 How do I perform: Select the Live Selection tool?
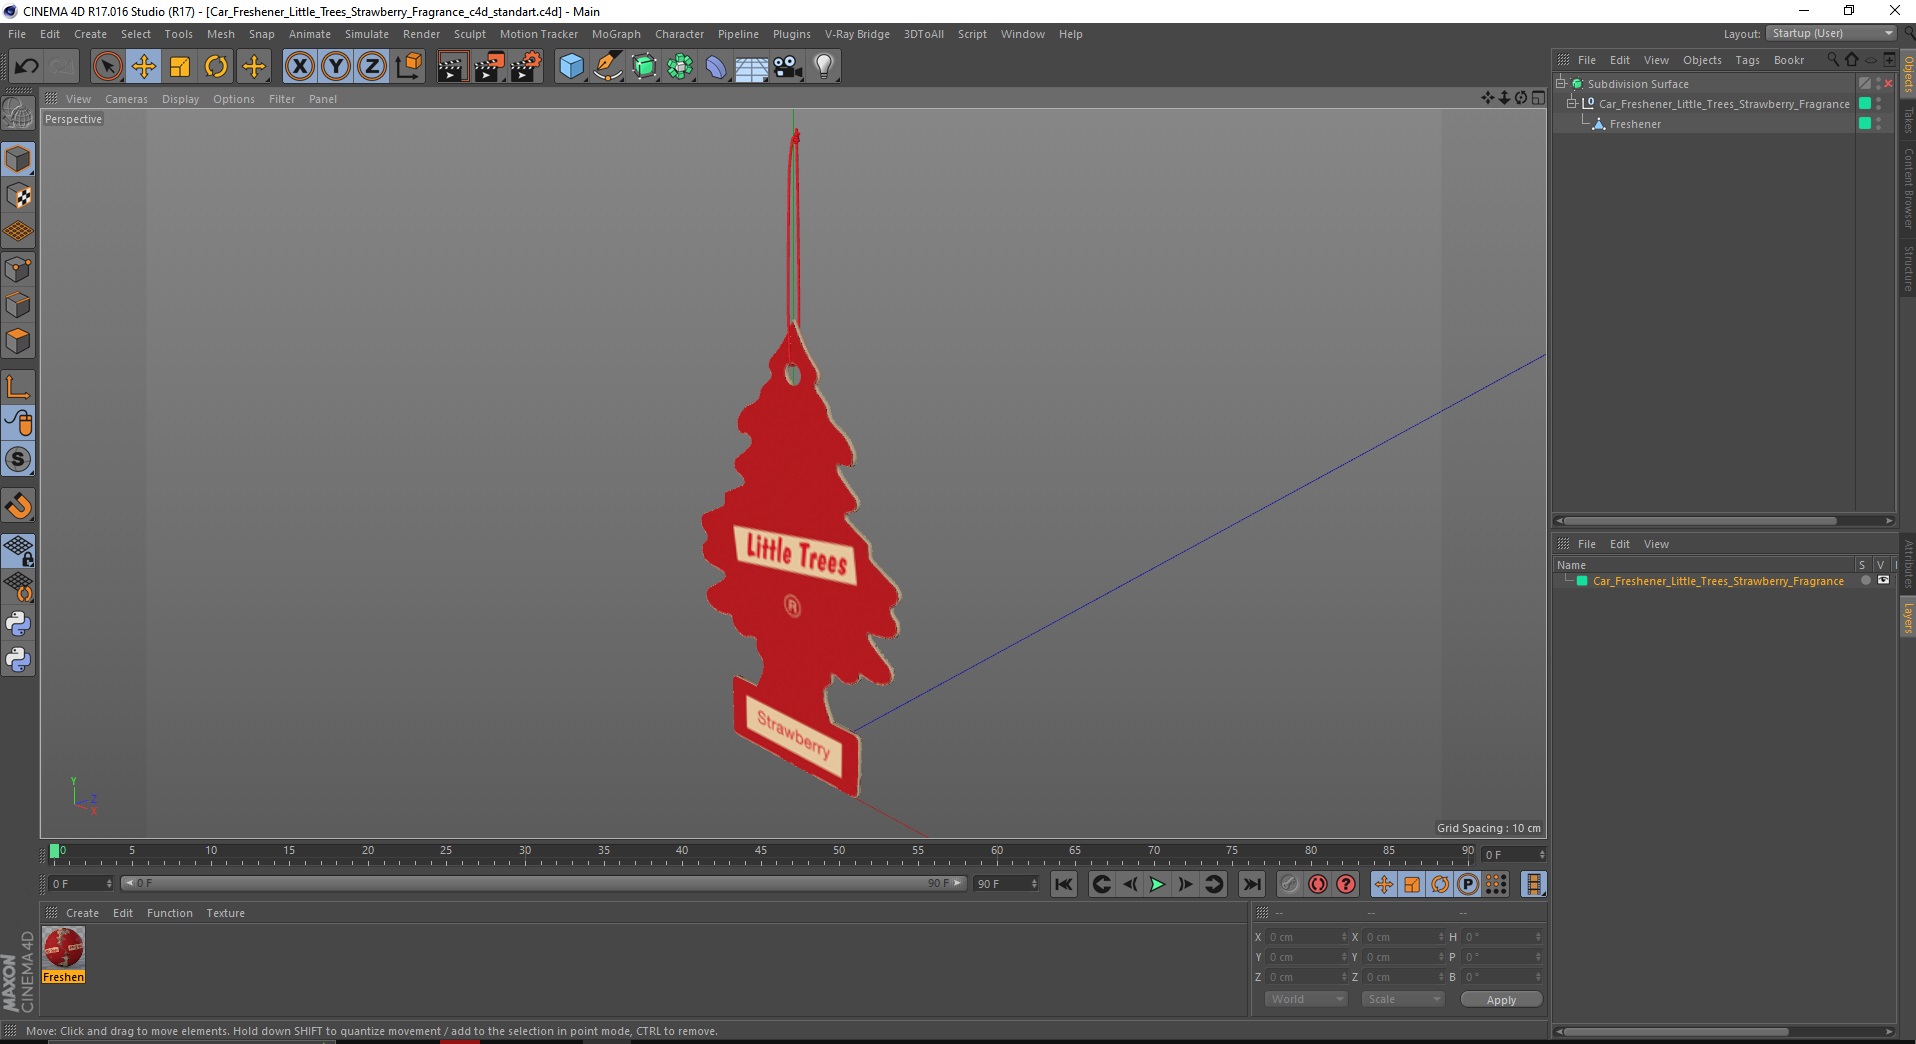(107, 67)
